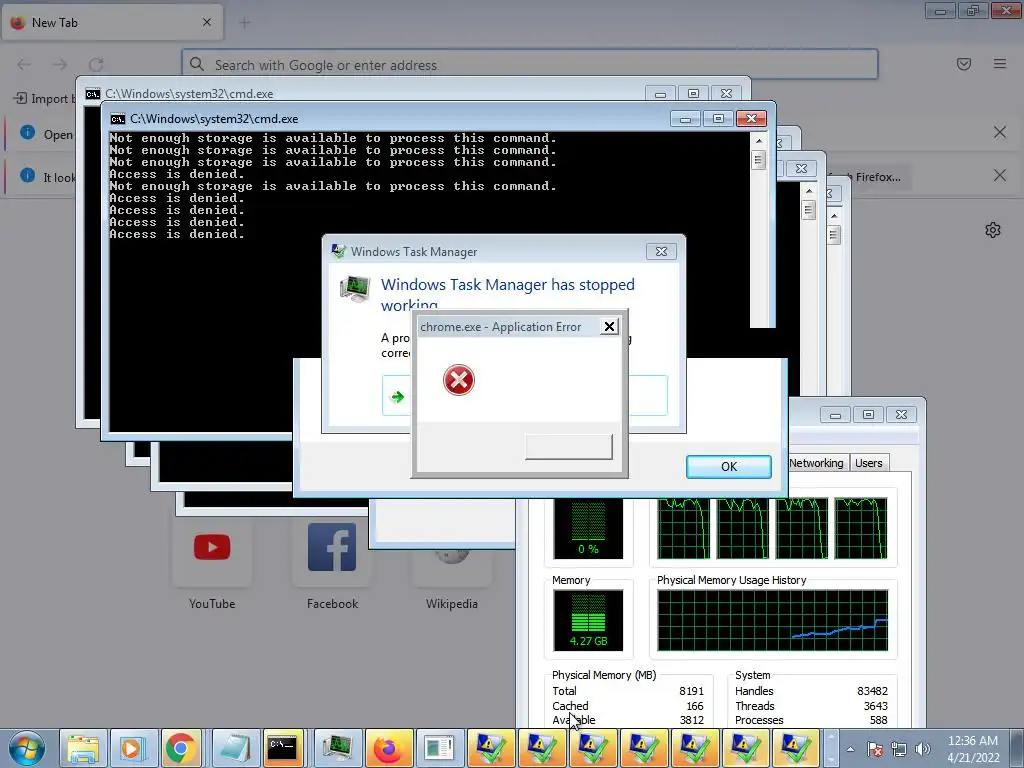Click the CPU usage 0 % gauge
1024x768 pixels.
[x=588, y=528]
